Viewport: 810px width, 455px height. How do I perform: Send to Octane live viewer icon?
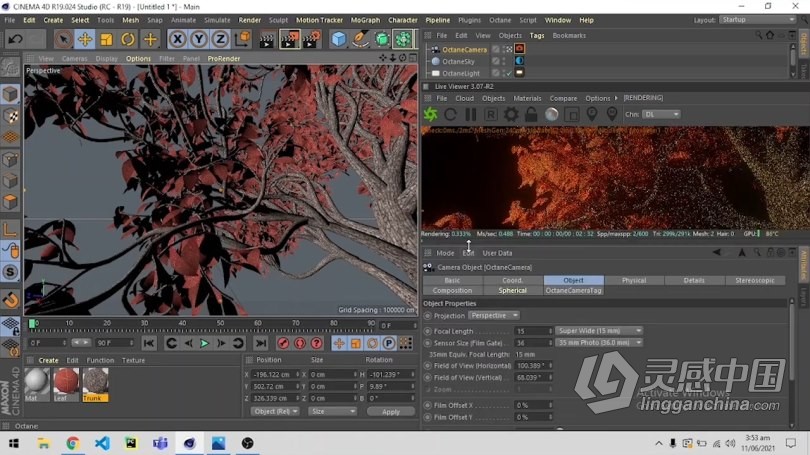coord(430,114)
